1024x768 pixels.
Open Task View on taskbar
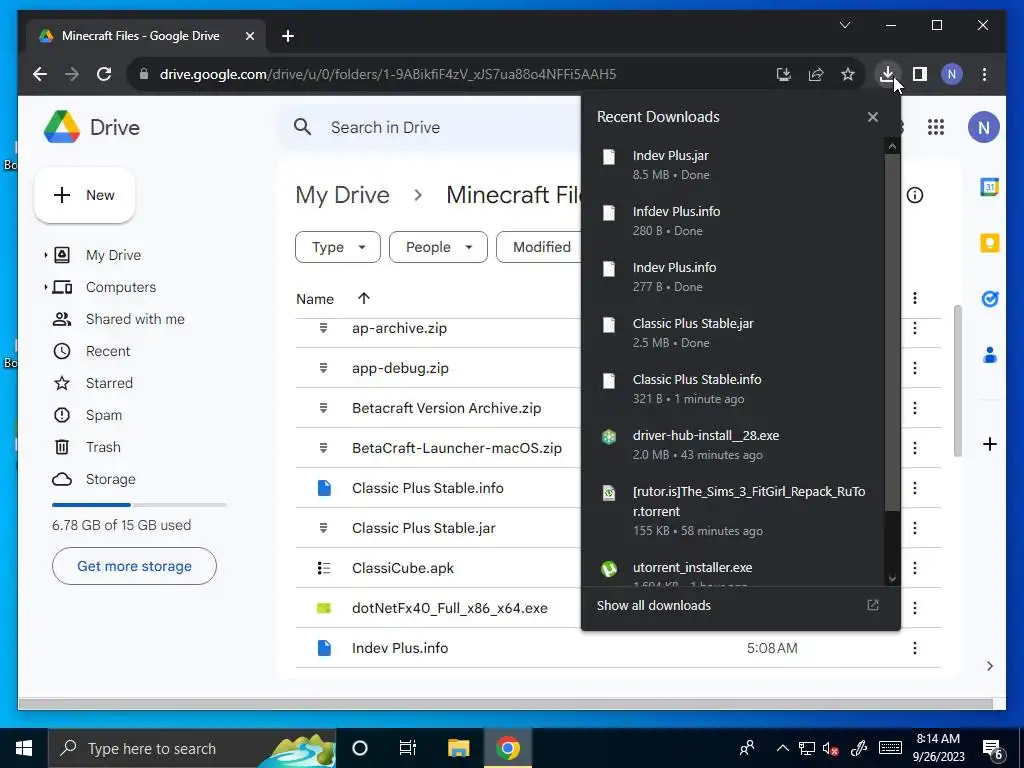coord(408,748)
